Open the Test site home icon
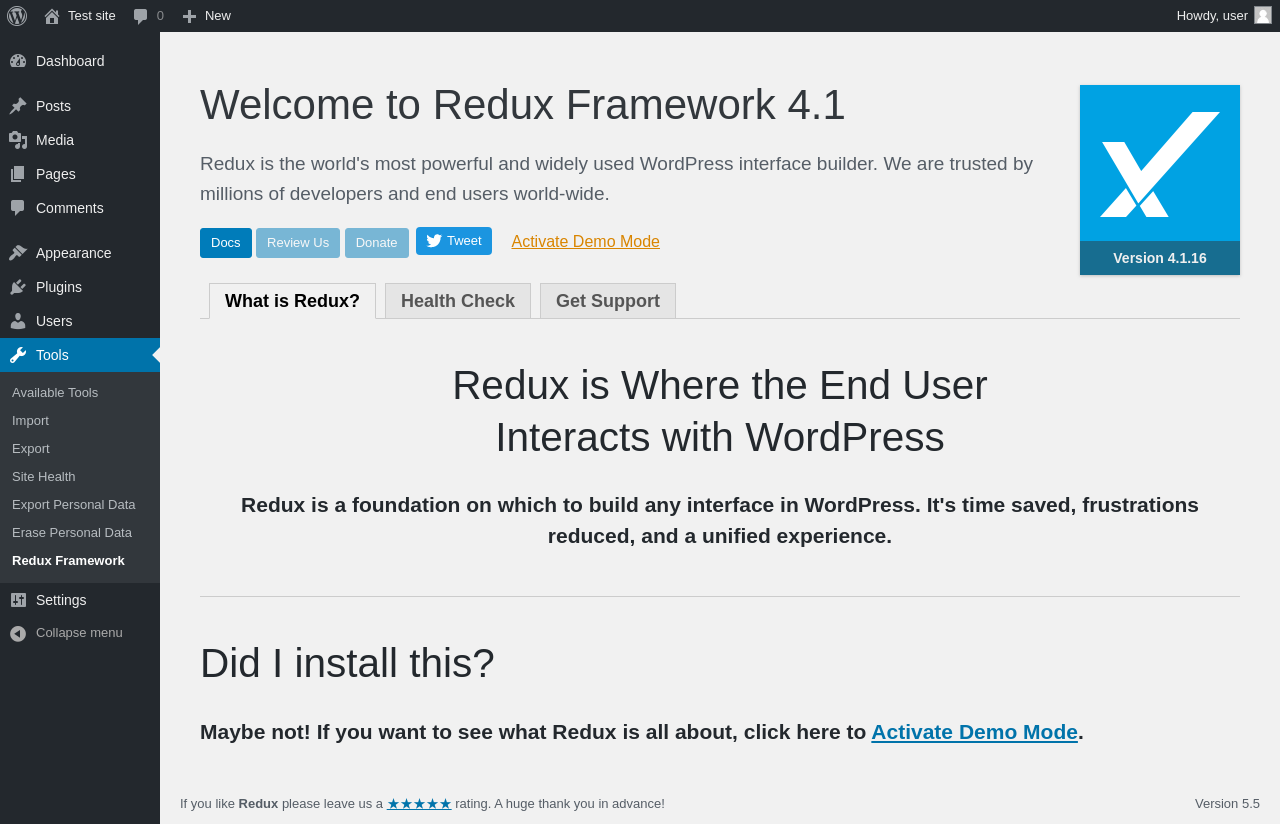This screenshot has height=824, width=1280. (52, 16)
